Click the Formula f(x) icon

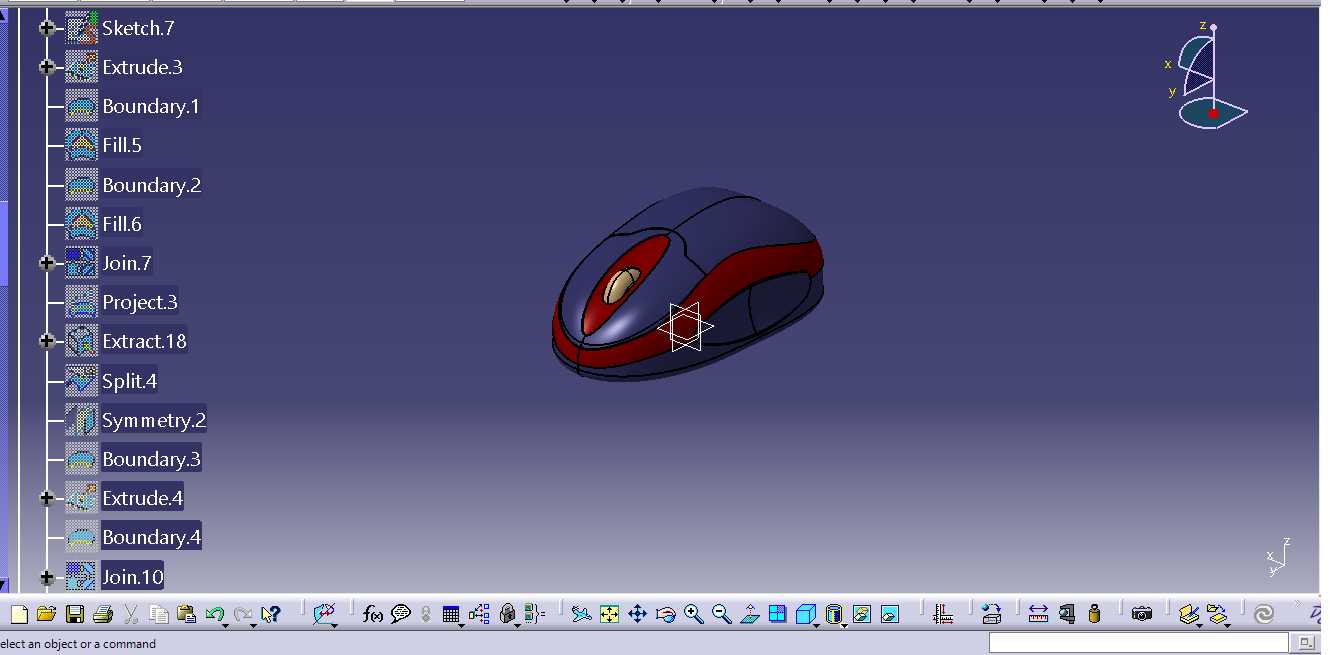(x=373, y=614)
